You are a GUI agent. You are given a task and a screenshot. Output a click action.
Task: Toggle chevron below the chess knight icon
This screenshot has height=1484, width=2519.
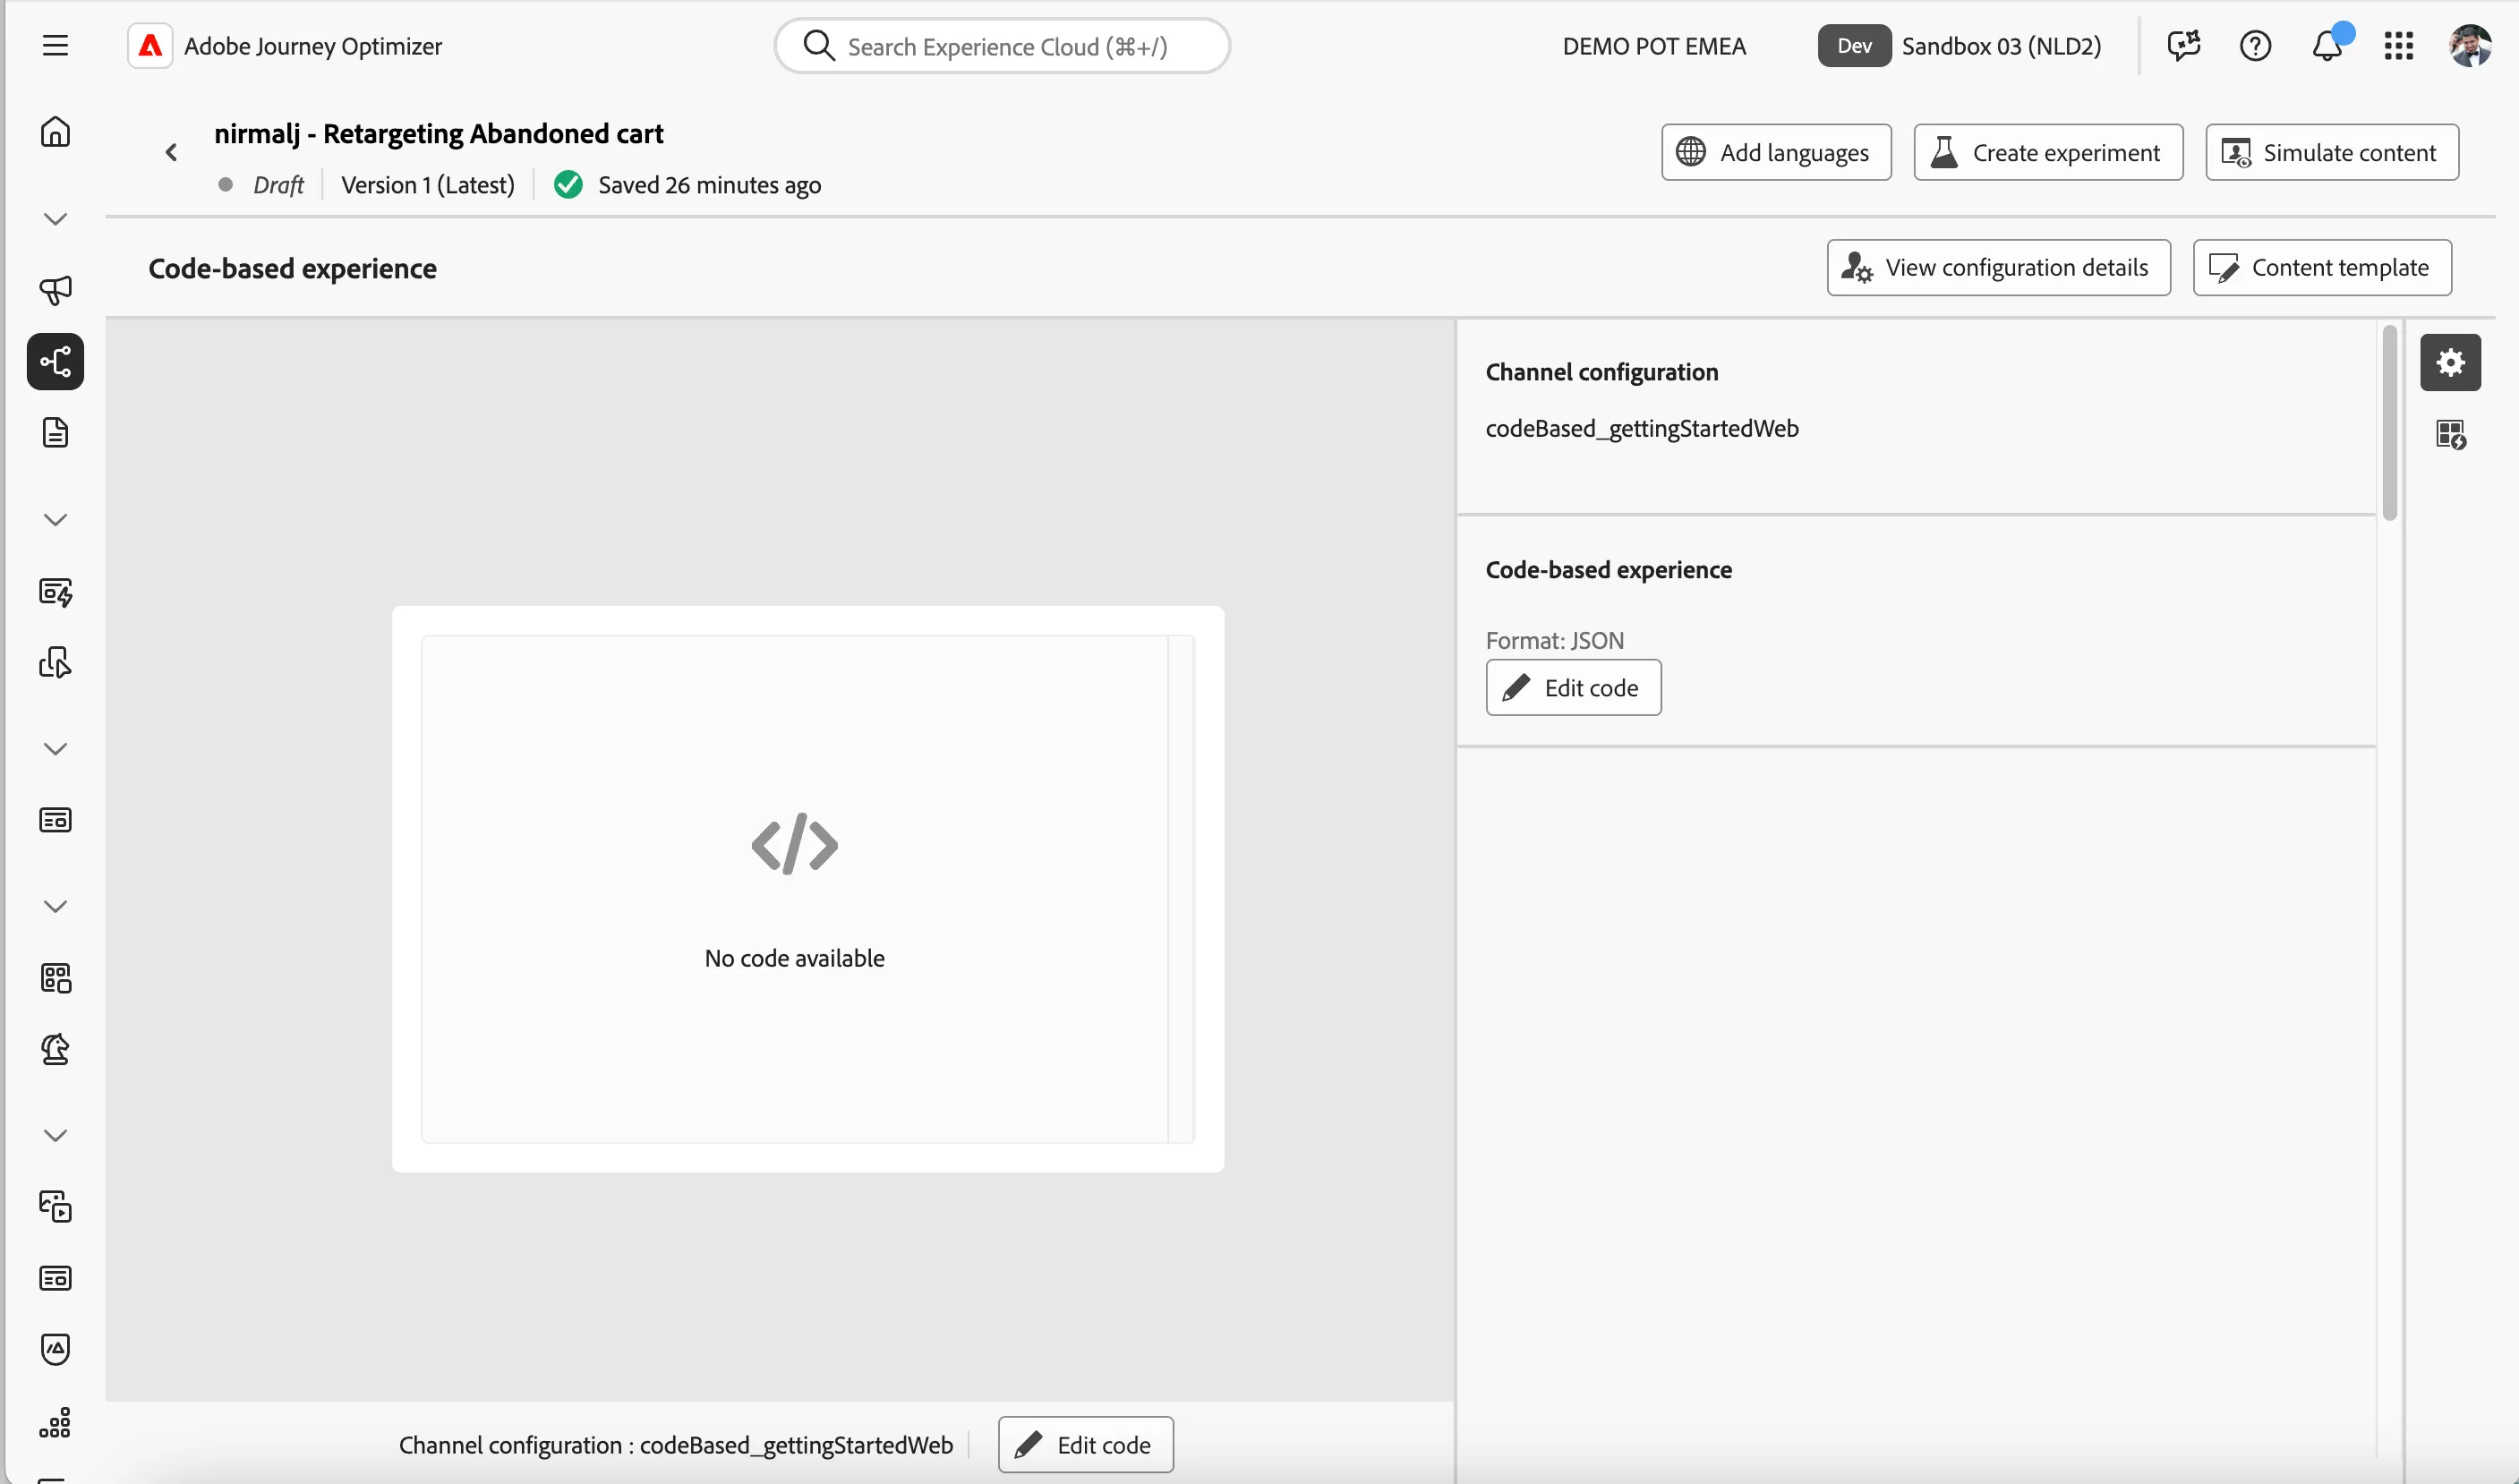click(x=55, y=1135)
